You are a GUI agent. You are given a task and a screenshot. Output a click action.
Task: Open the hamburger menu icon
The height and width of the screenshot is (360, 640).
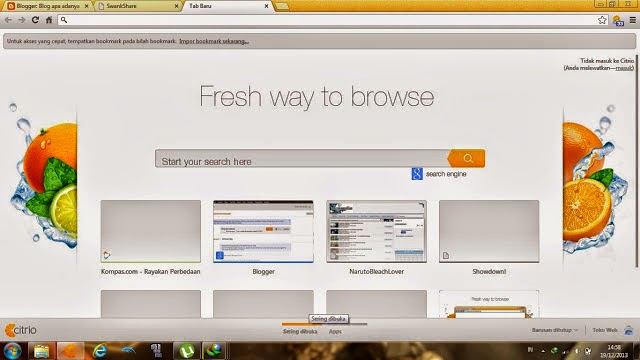click(x=633, y=20)
